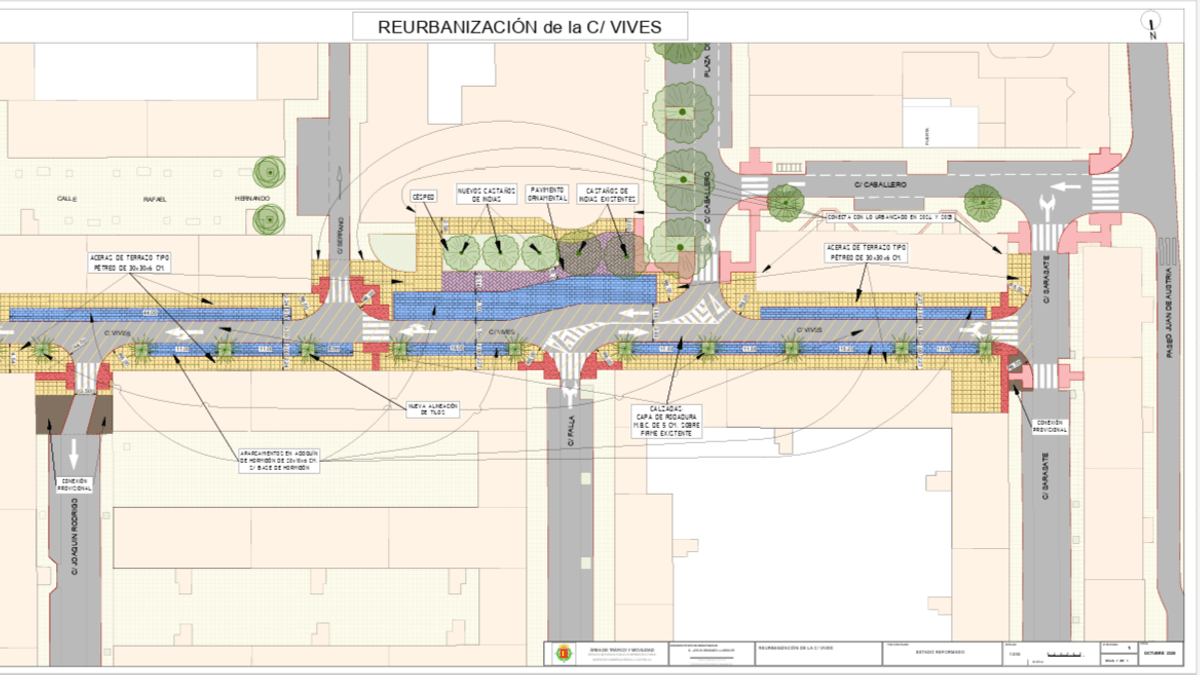Click 'APARCAMIENTOS EN ADOQUÍN' callout
Image resolution: width=1200 pixels, height=675 pixels.
pyautogui.click(x=279, y=460)
